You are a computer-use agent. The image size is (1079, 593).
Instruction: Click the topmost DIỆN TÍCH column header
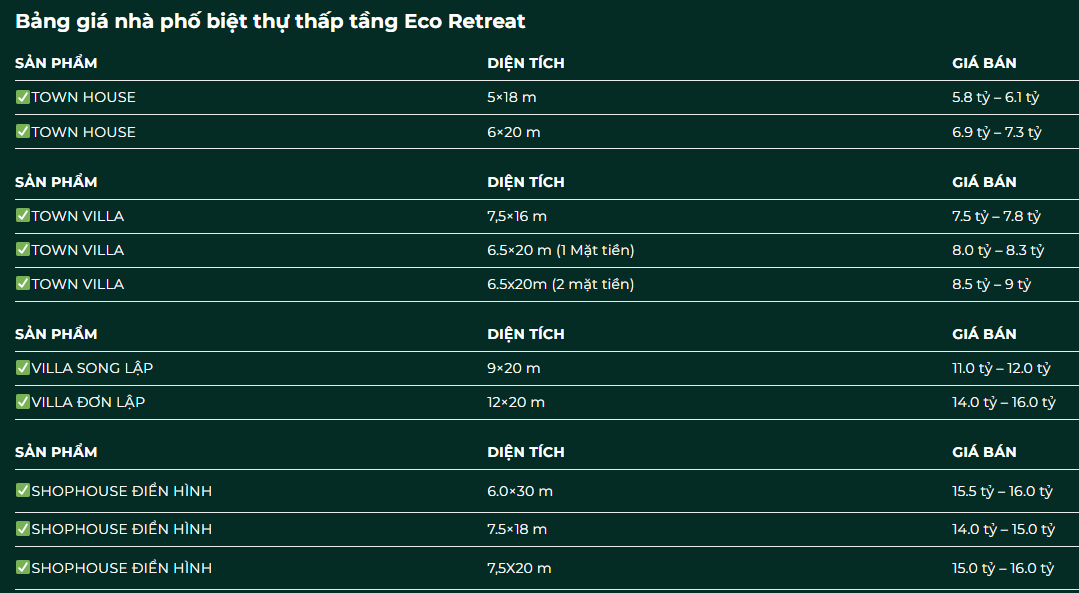(526, 63)
